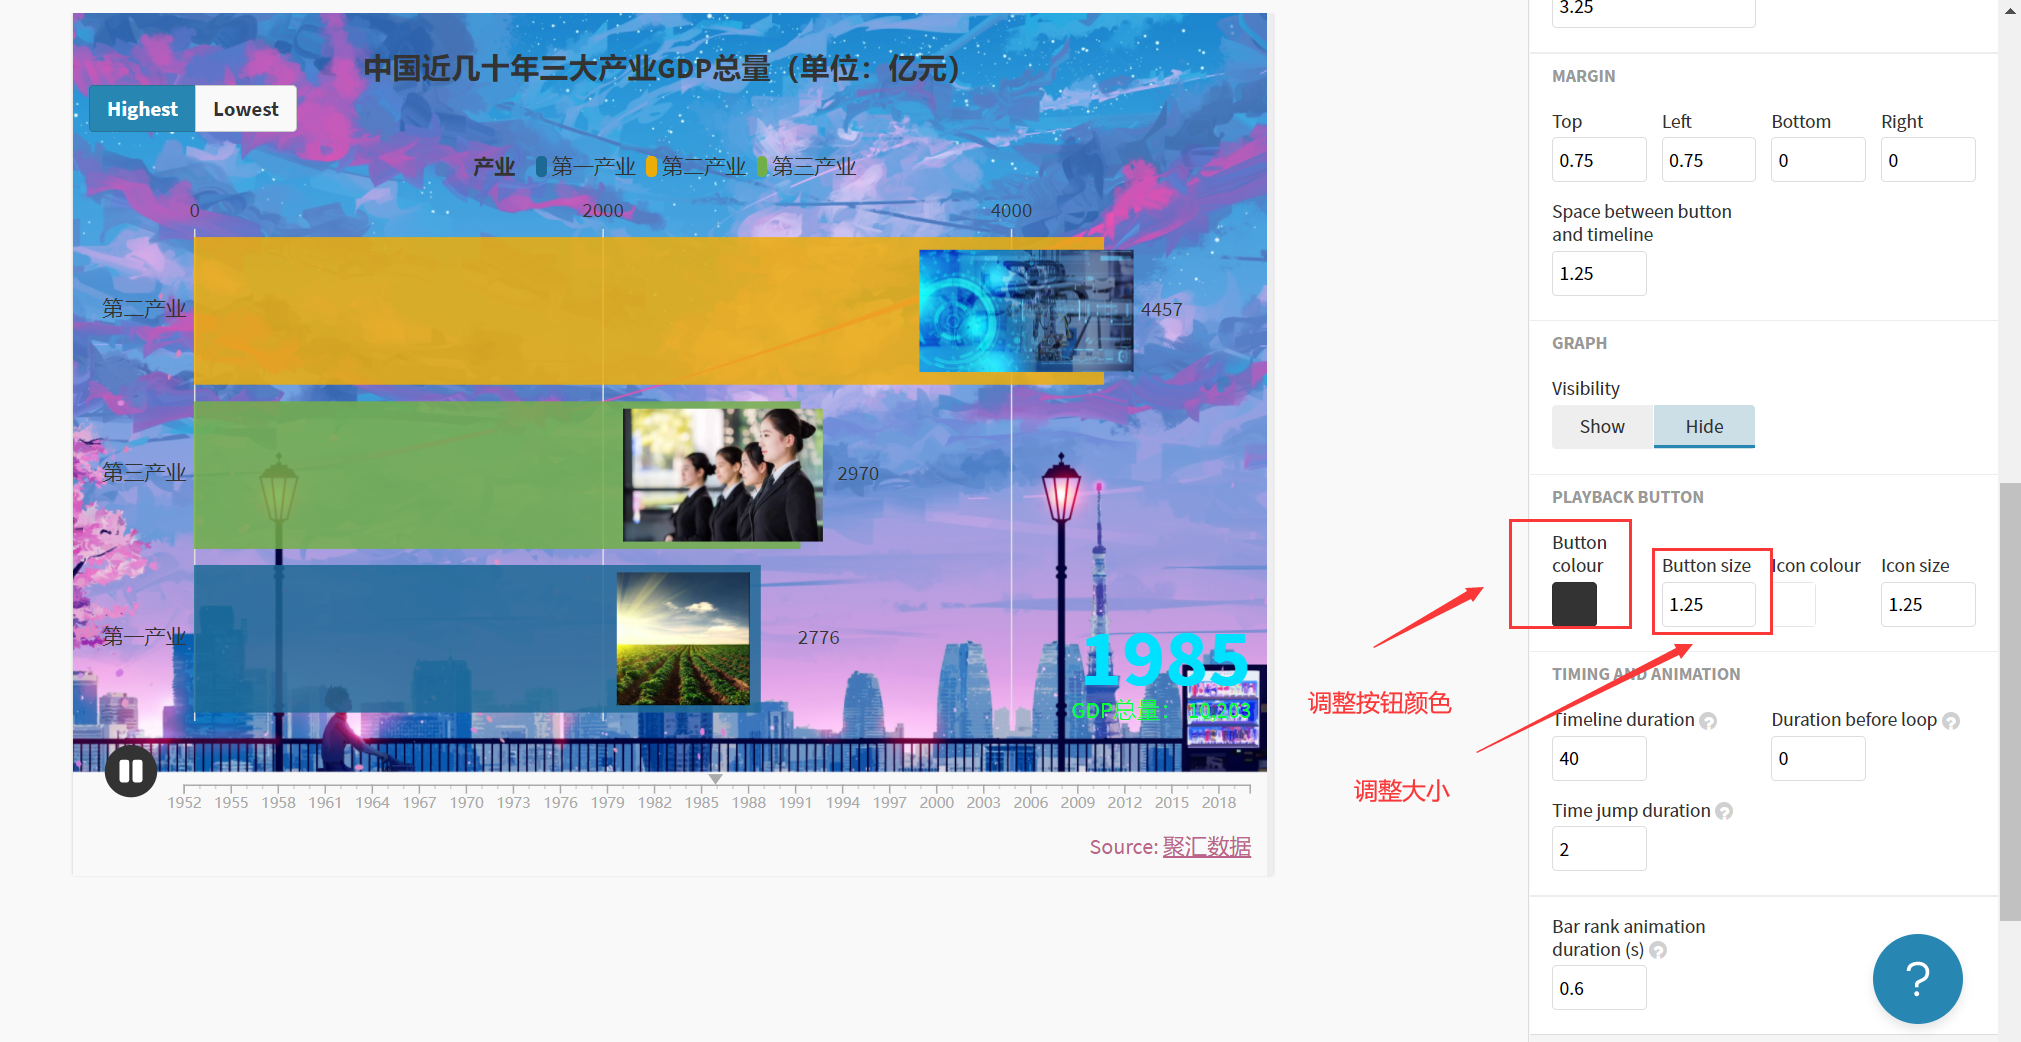Screen dimensions: 2021x1042
Task: Open the help question mark button
Action: (x=1916, y=978)
